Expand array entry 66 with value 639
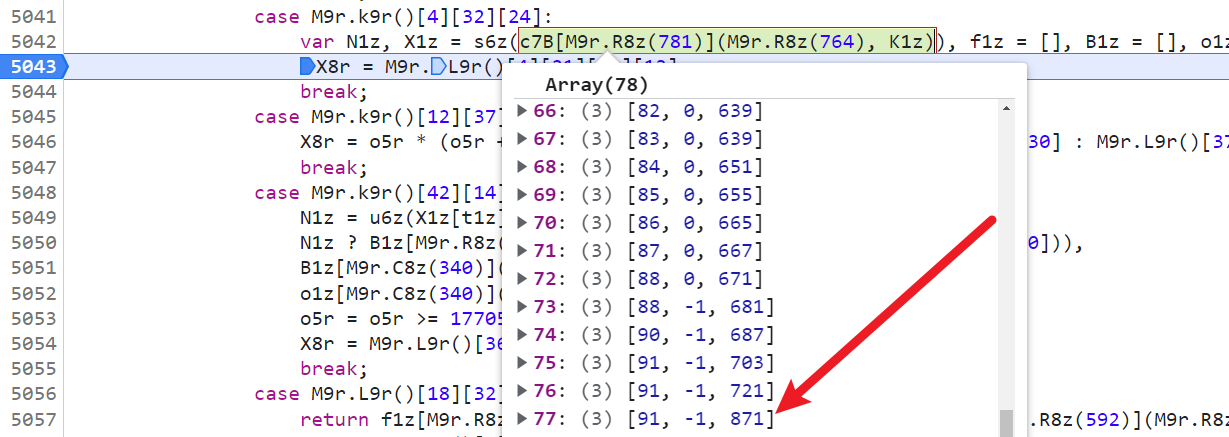This screenshot has width=1229, height=437. point(523,110)
